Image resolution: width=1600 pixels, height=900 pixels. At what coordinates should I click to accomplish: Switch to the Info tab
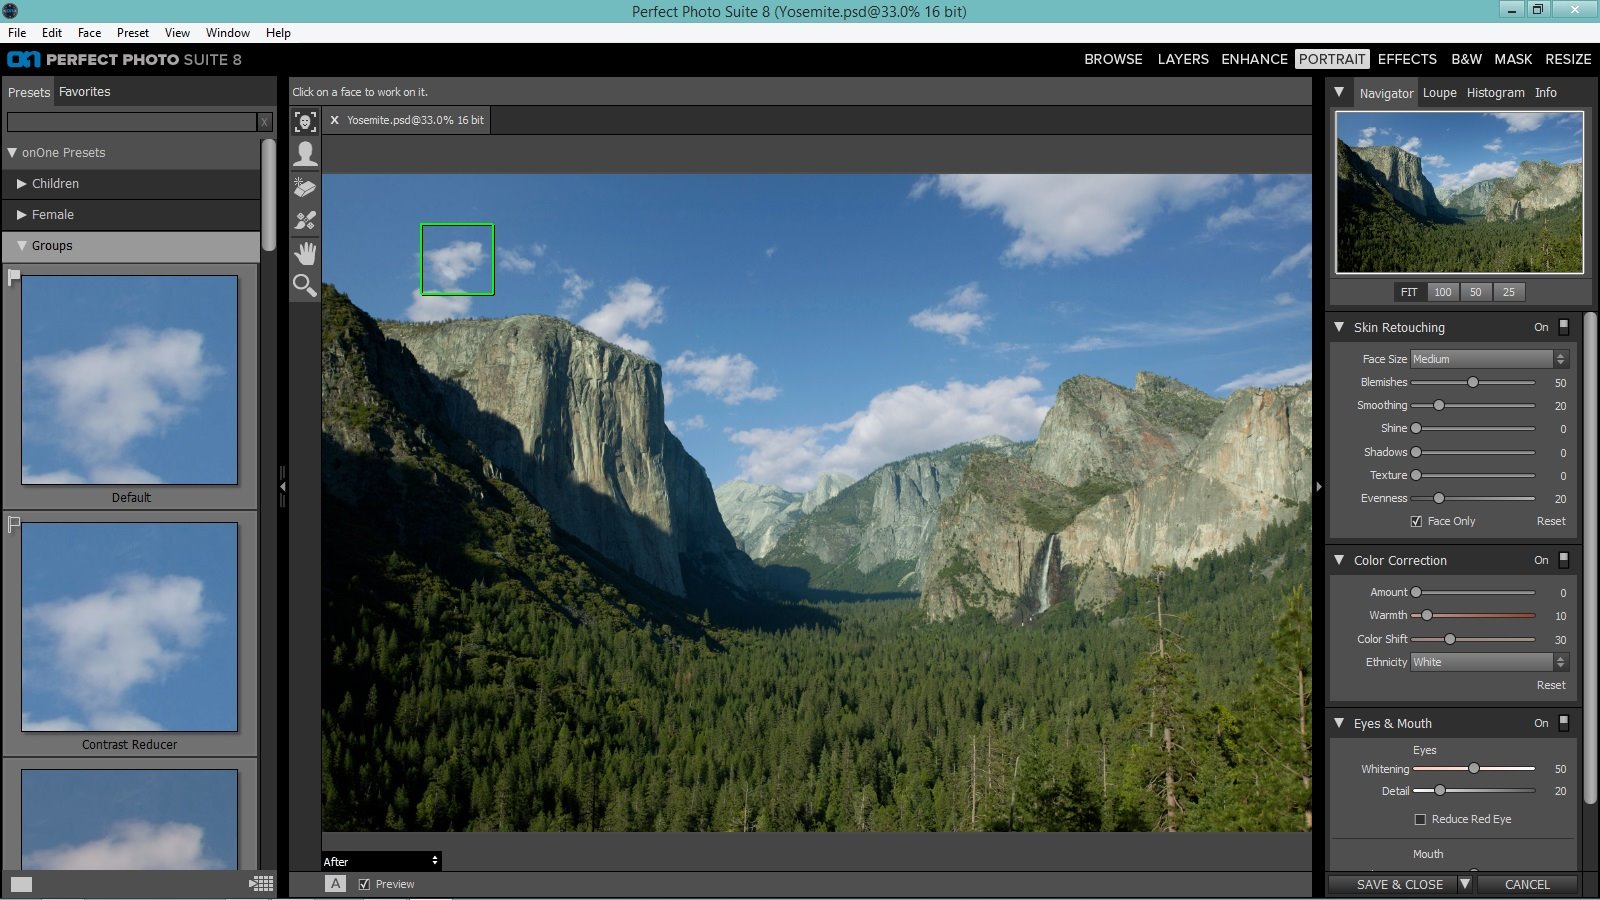[x=1546, y=93]
